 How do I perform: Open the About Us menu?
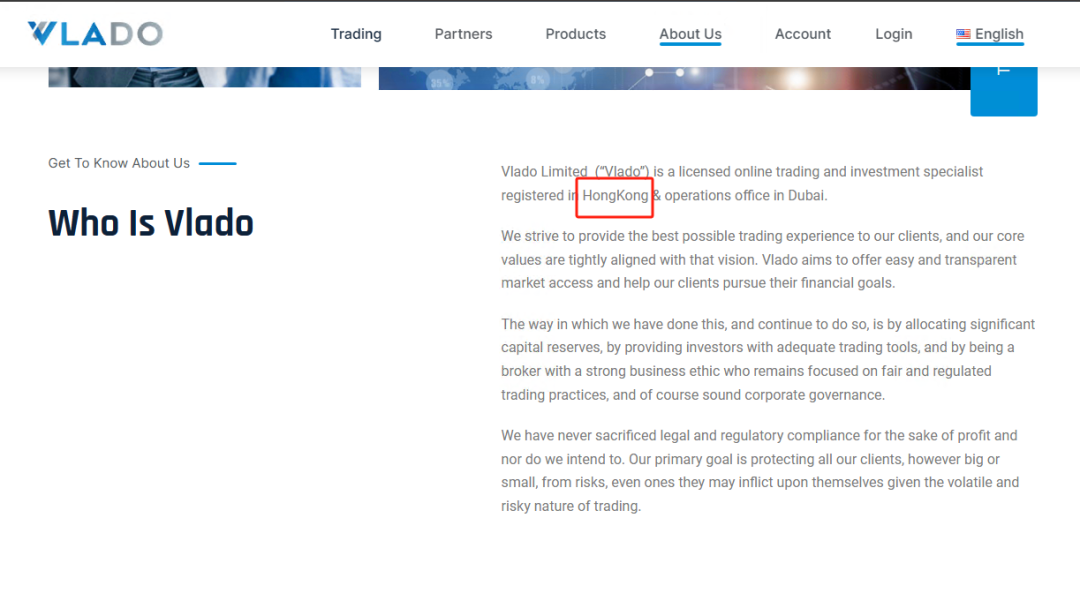[x=690, y=34]
